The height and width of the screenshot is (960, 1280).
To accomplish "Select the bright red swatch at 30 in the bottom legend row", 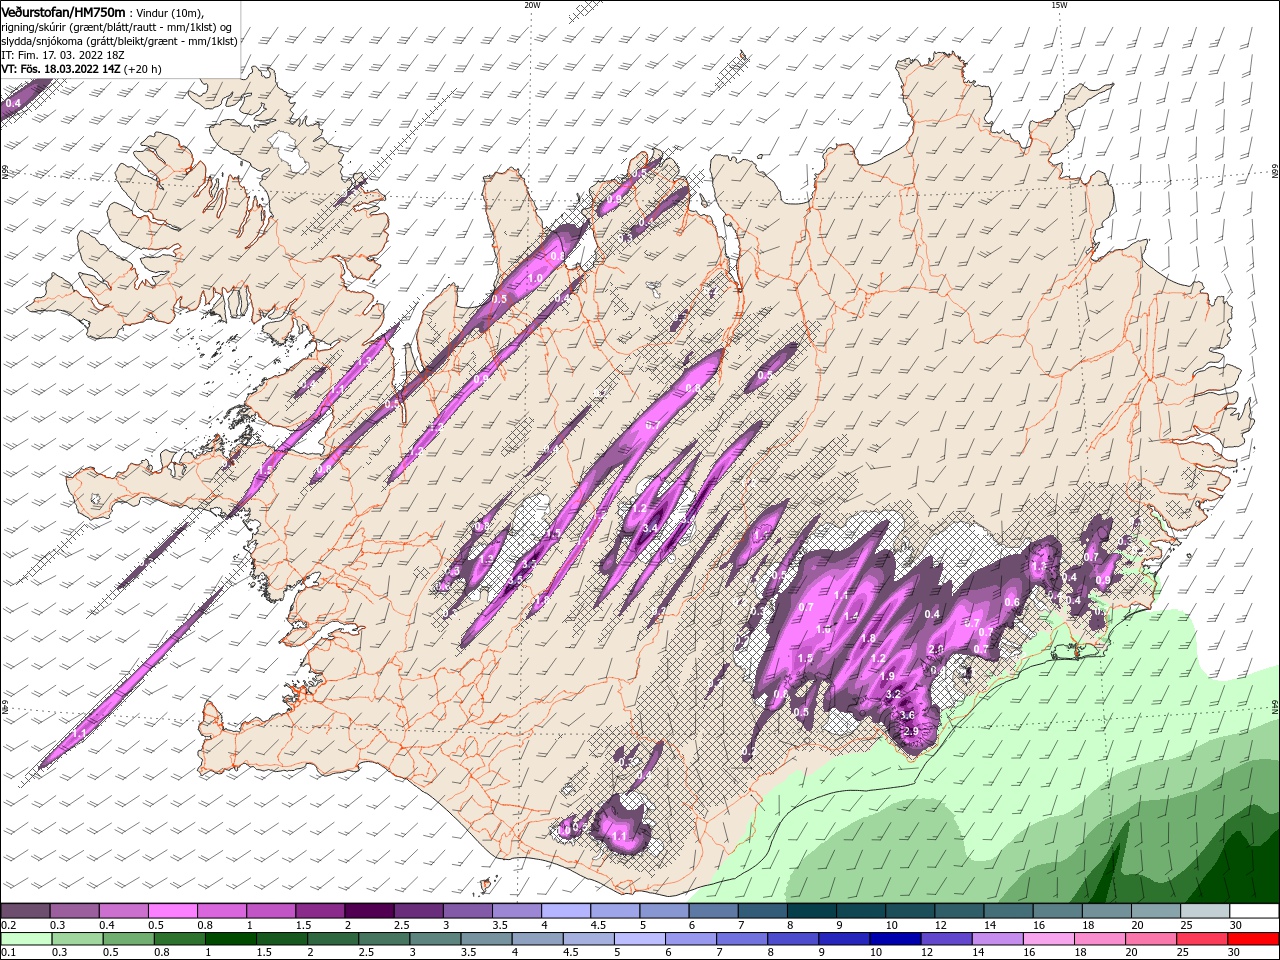I will point(1252,939).
